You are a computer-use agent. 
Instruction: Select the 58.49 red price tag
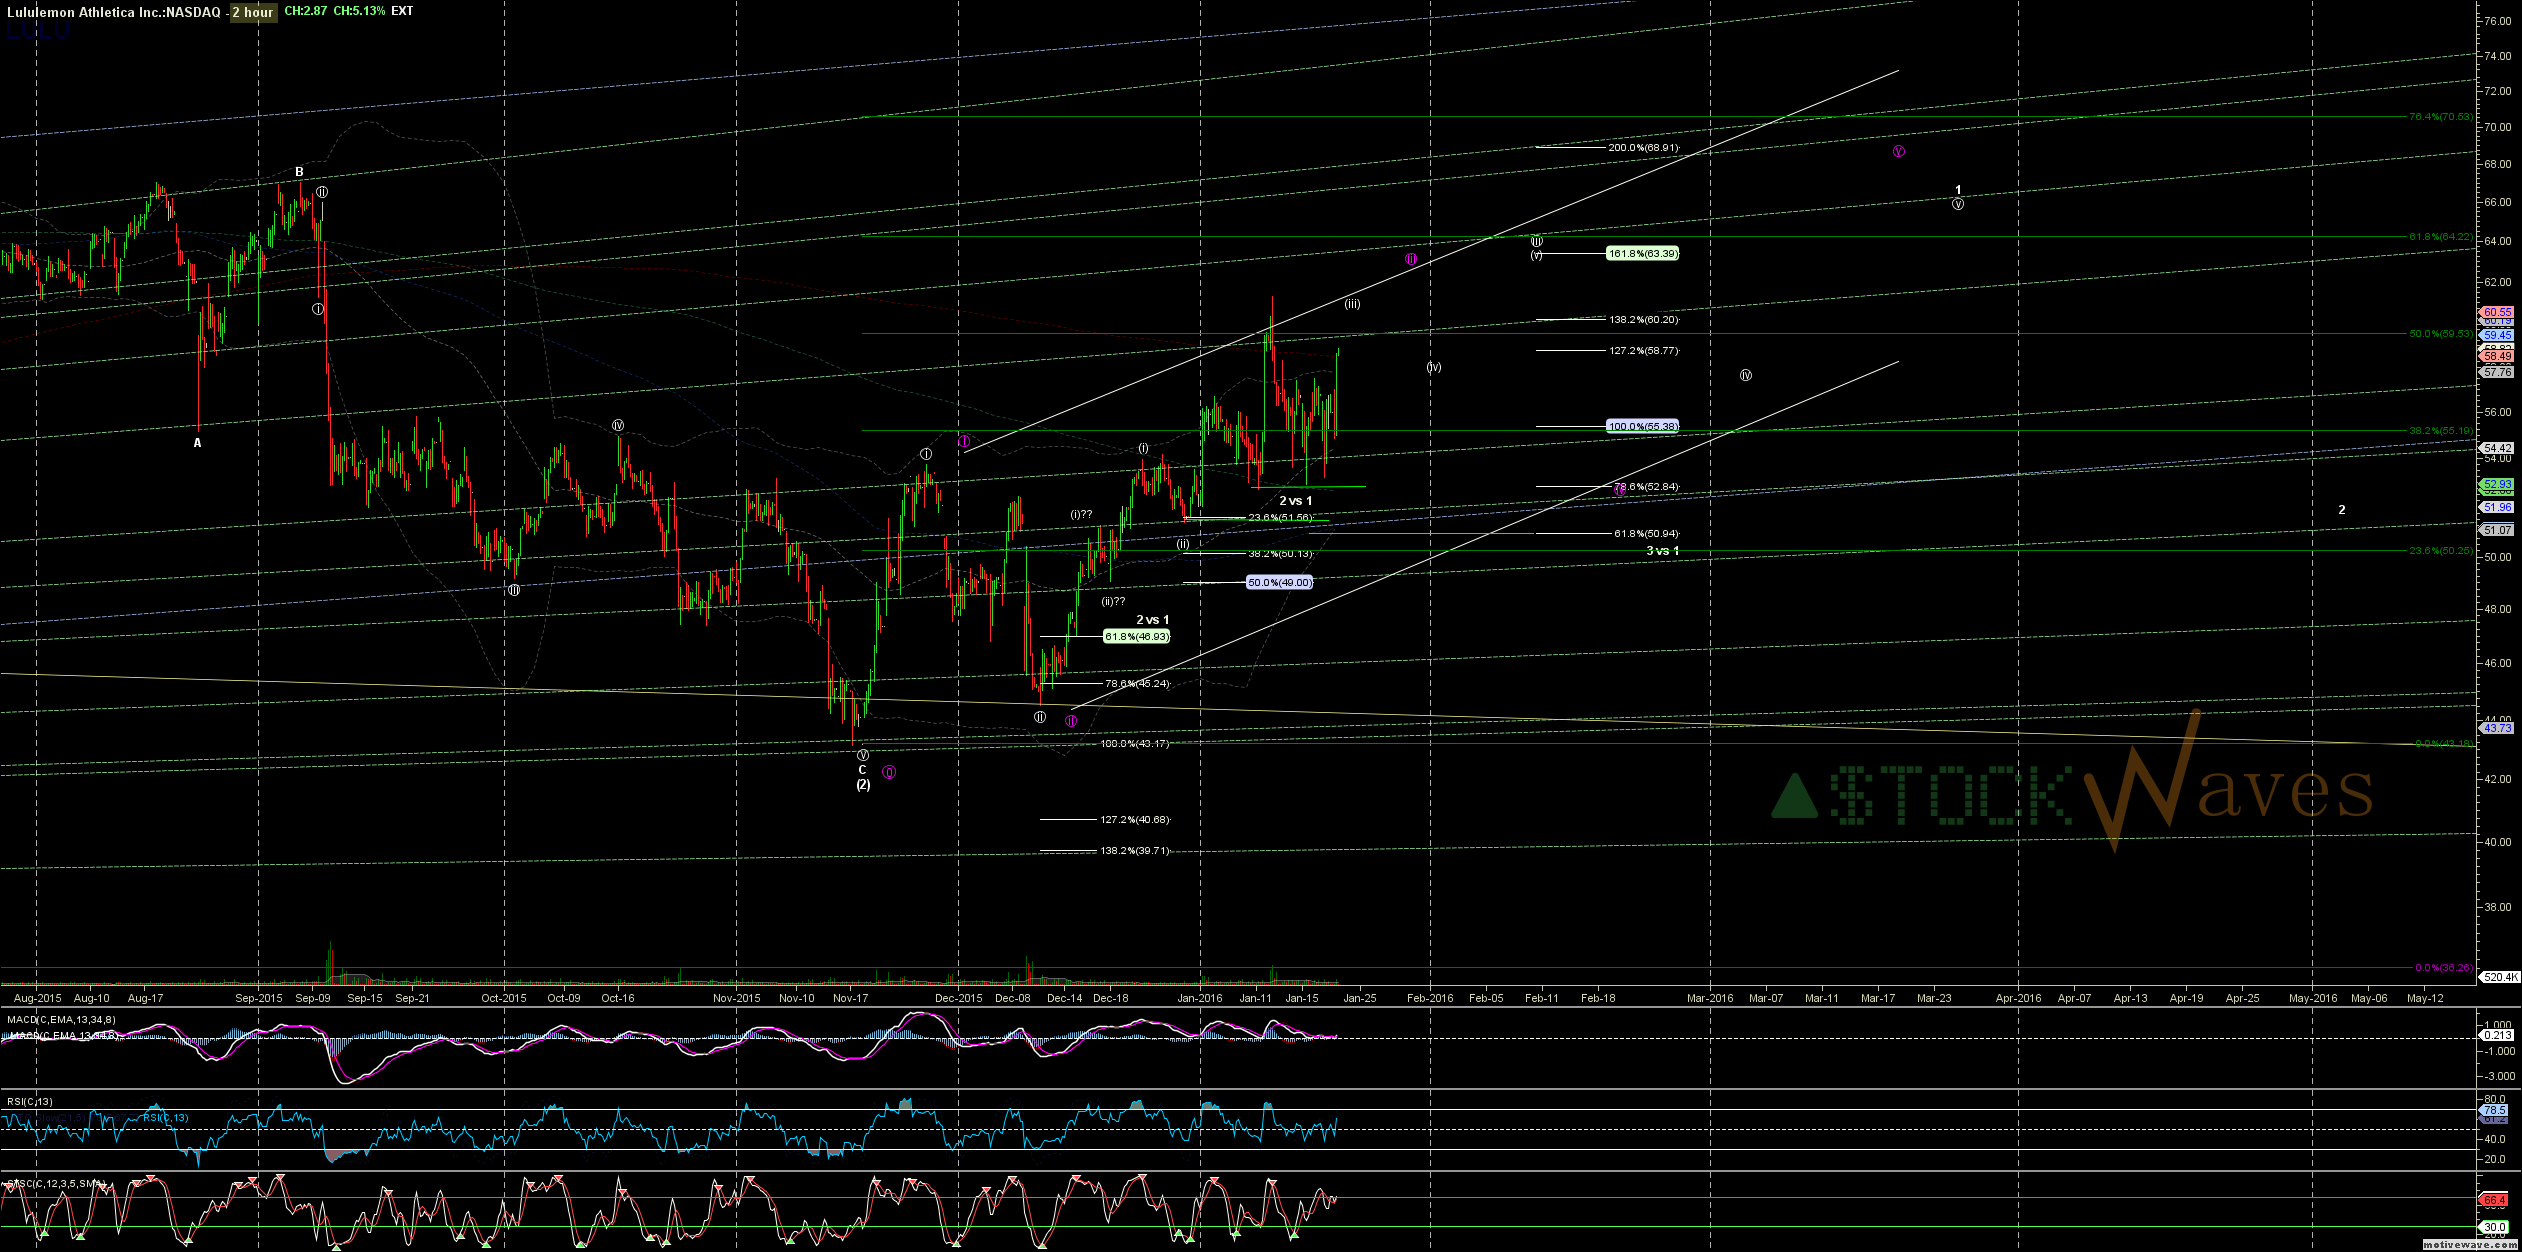pos(2497,357)
